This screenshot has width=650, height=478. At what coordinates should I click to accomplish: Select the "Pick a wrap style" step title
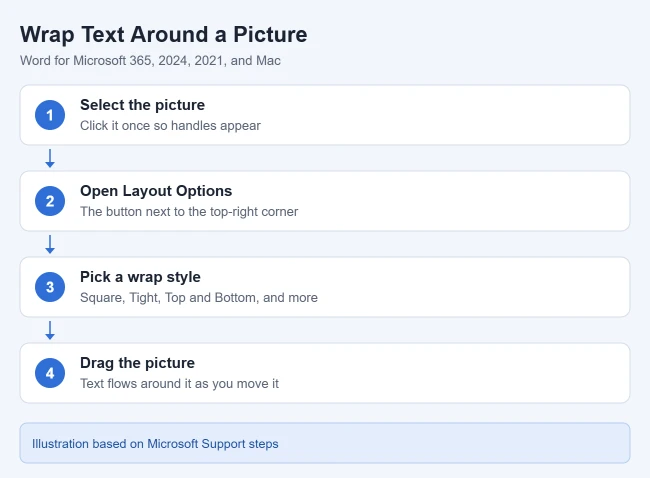(x=140, y=277)
